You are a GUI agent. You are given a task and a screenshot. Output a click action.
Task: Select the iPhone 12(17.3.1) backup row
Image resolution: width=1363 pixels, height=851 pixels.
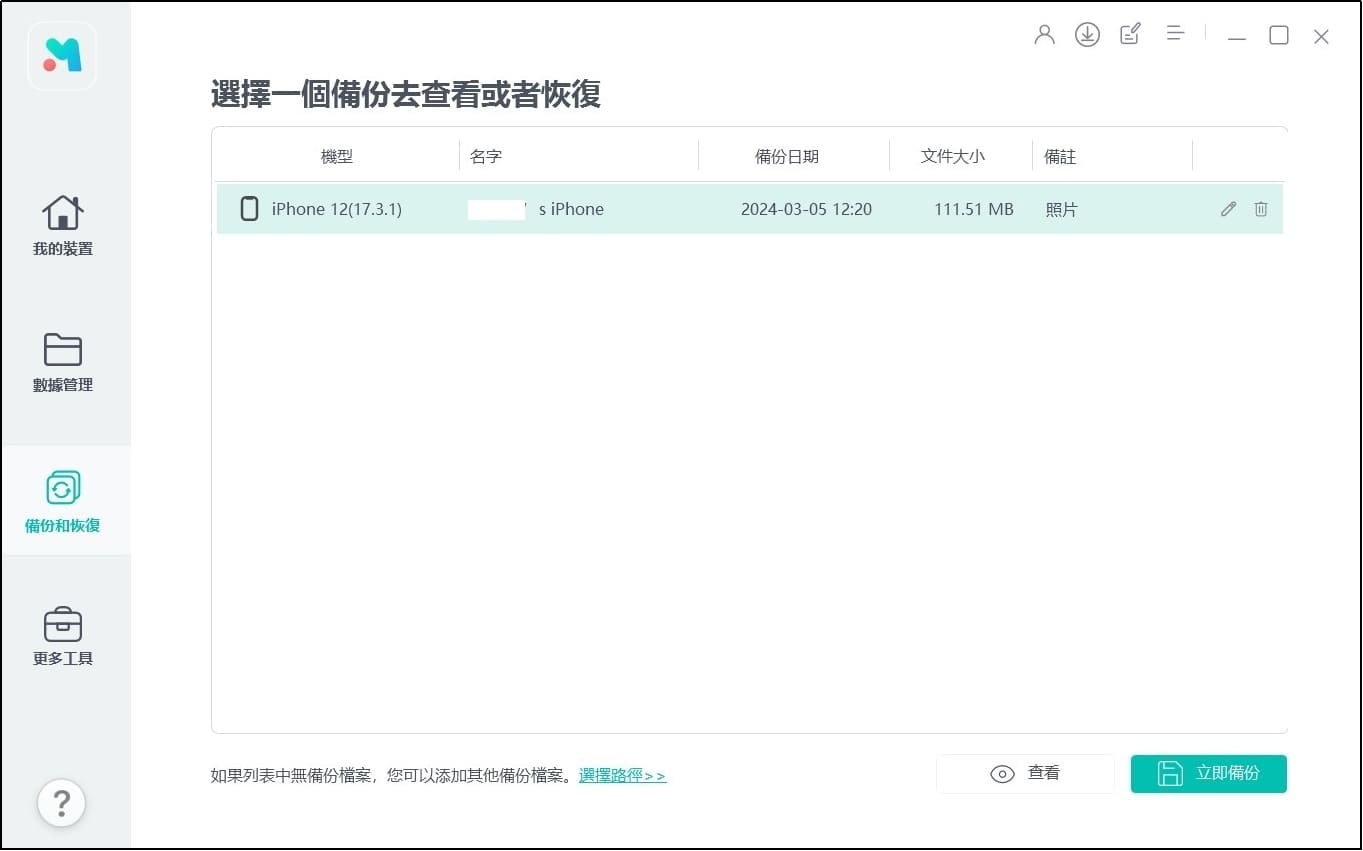pyautogui.click(x=700, y=209)
